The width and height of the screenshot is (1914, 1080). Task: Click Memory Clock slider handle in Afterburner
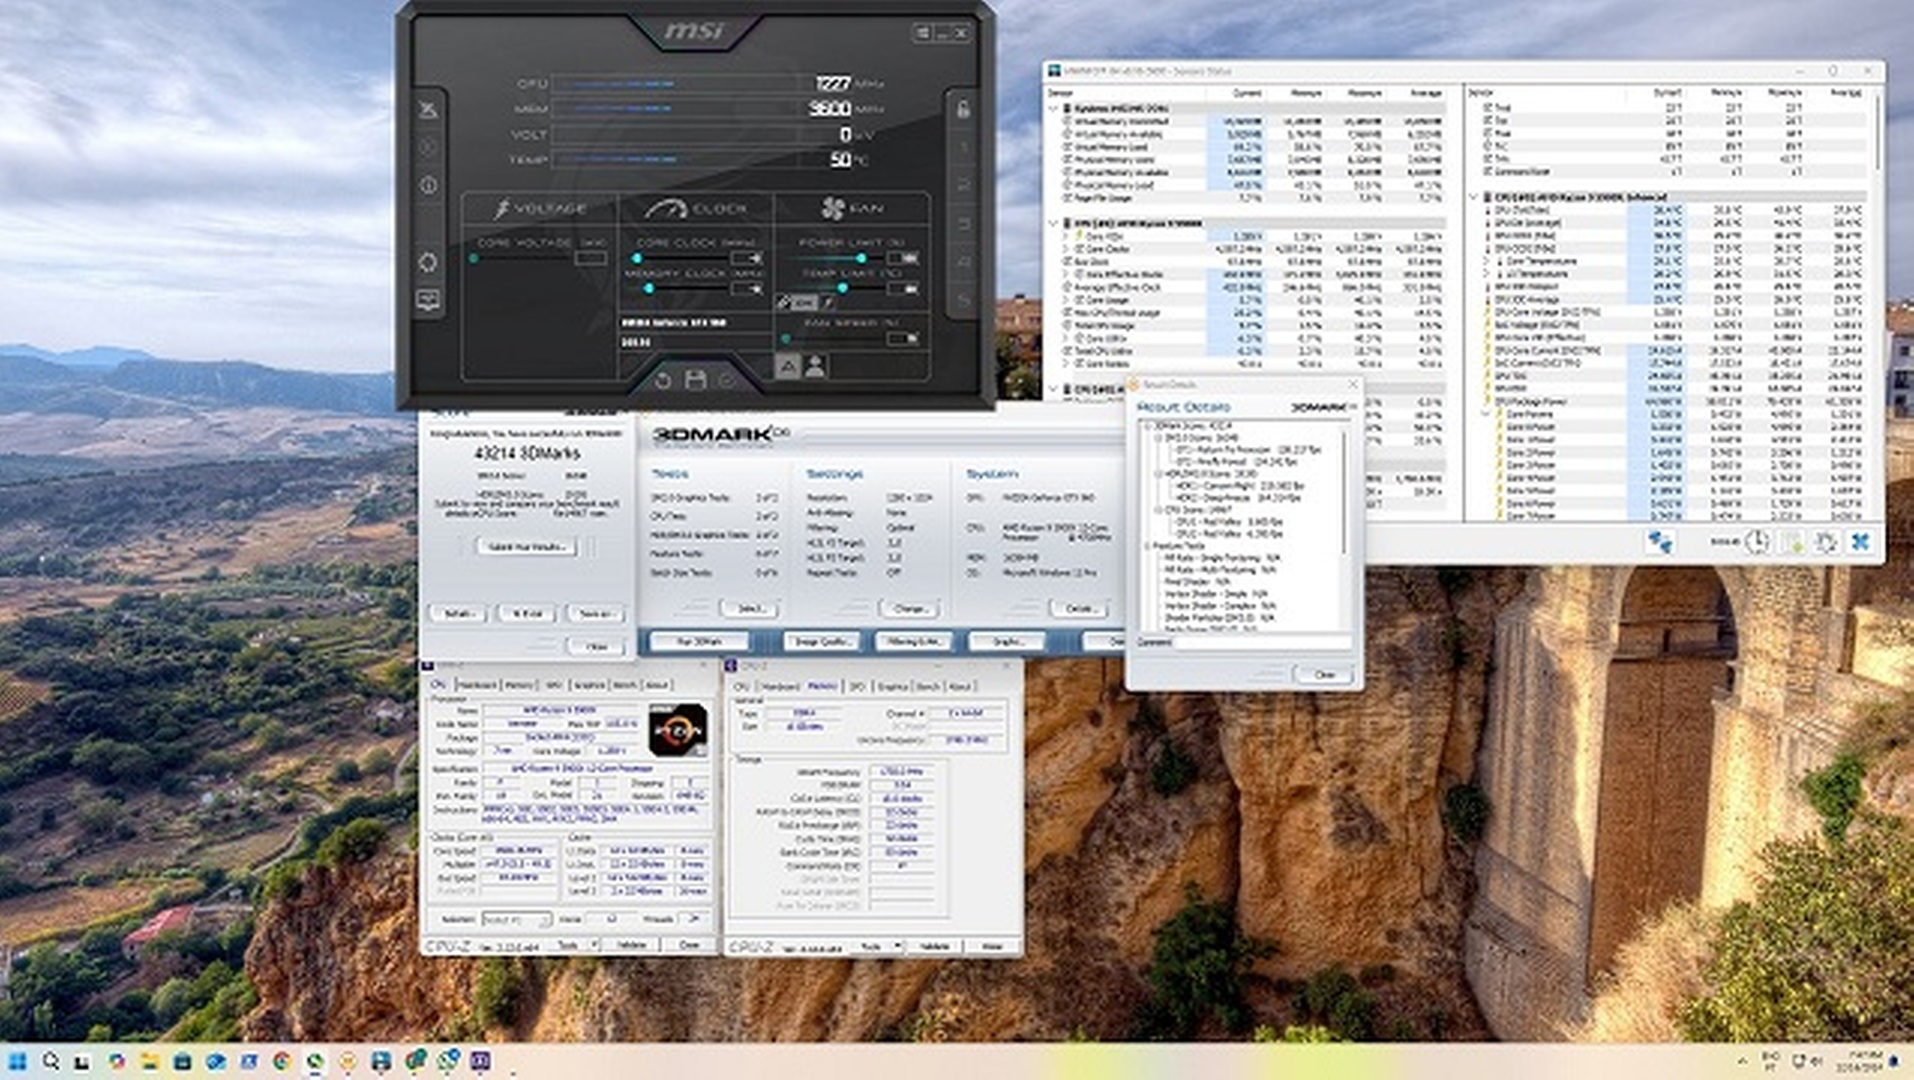(649, 288)
